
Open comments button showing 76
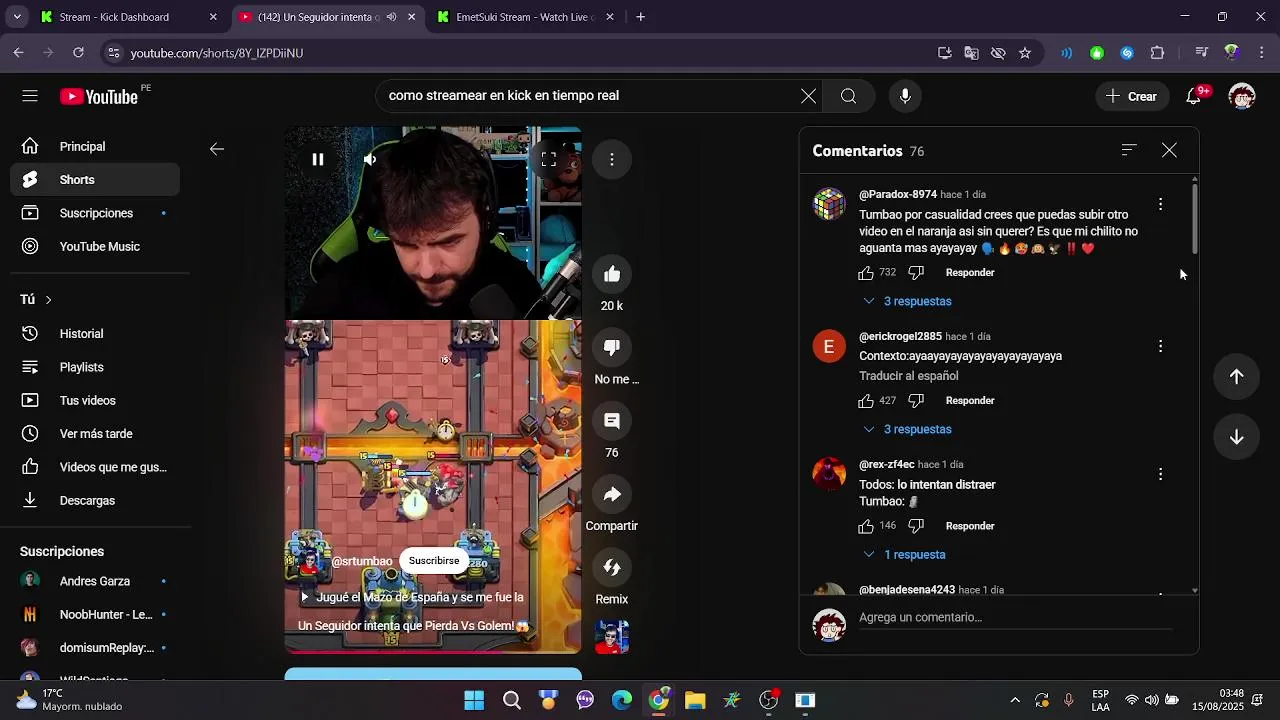coord(612,421)
